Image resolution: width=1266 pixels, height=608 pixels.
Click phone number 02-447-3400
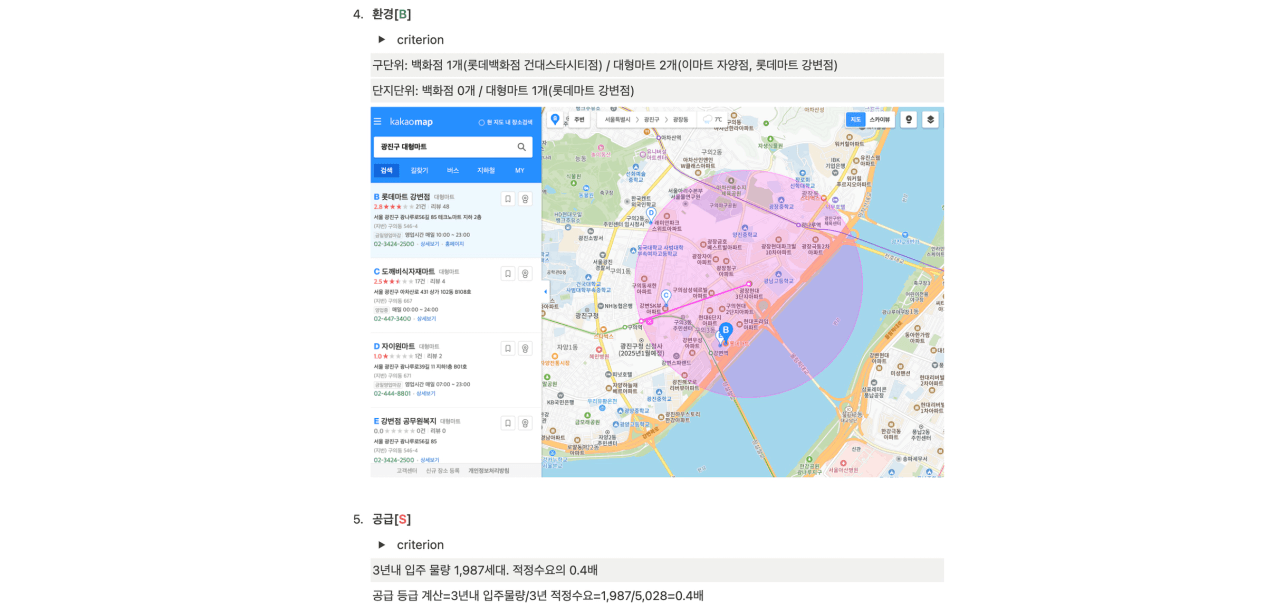pos(392,319)
